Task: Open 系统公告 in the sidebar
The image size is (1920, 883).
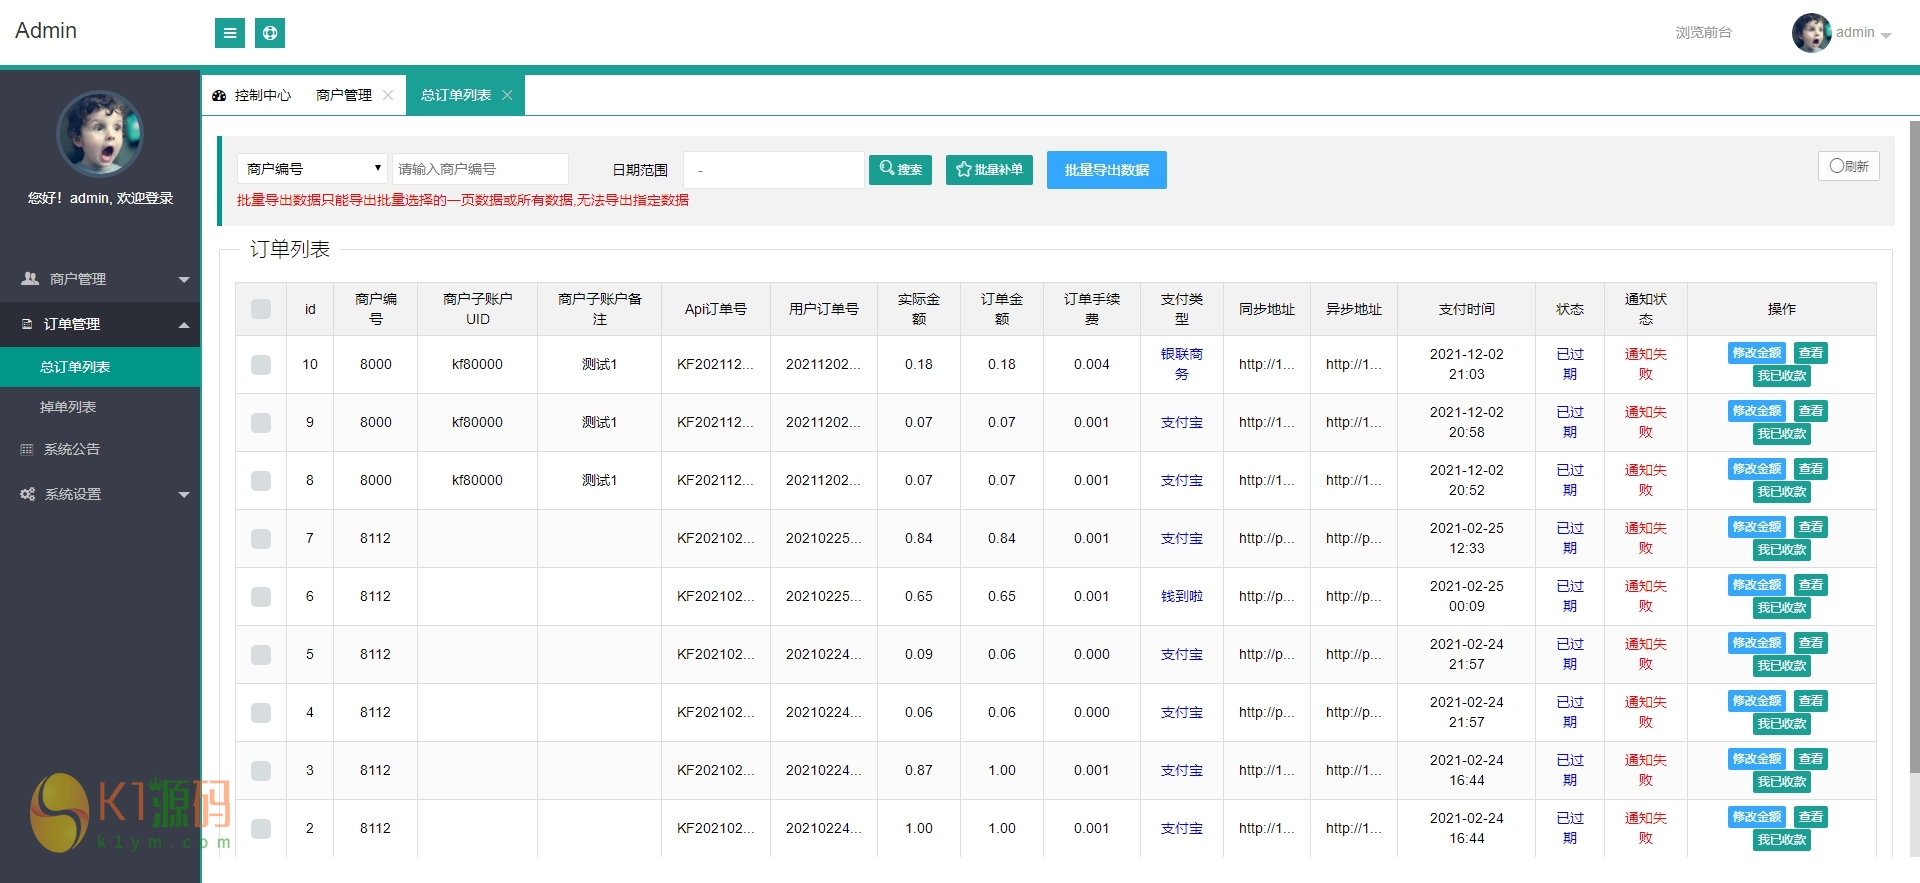Action: 100,449
